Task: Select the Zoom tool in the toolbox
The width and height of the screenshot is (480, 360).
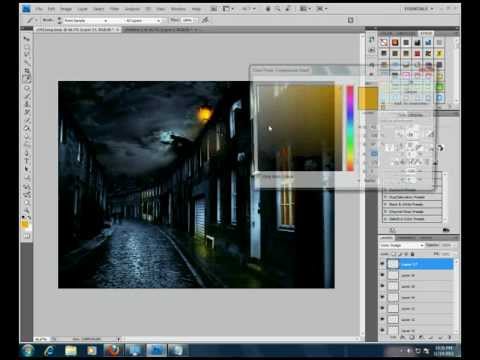Action: point(27,210)
